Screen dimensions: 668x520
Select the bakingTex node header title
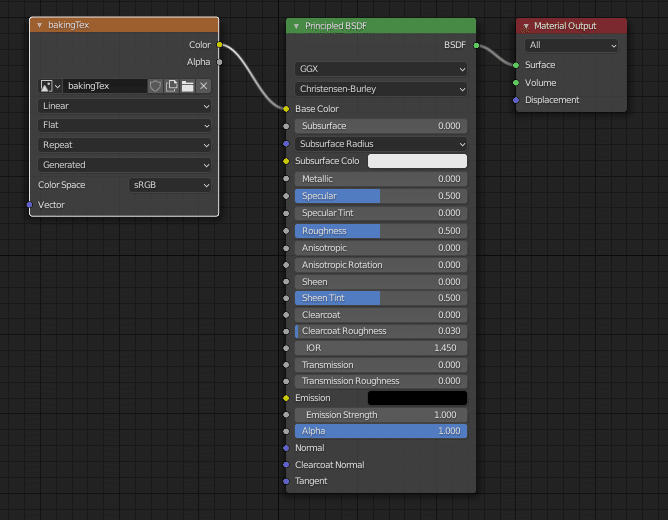[x=69, y=25]
